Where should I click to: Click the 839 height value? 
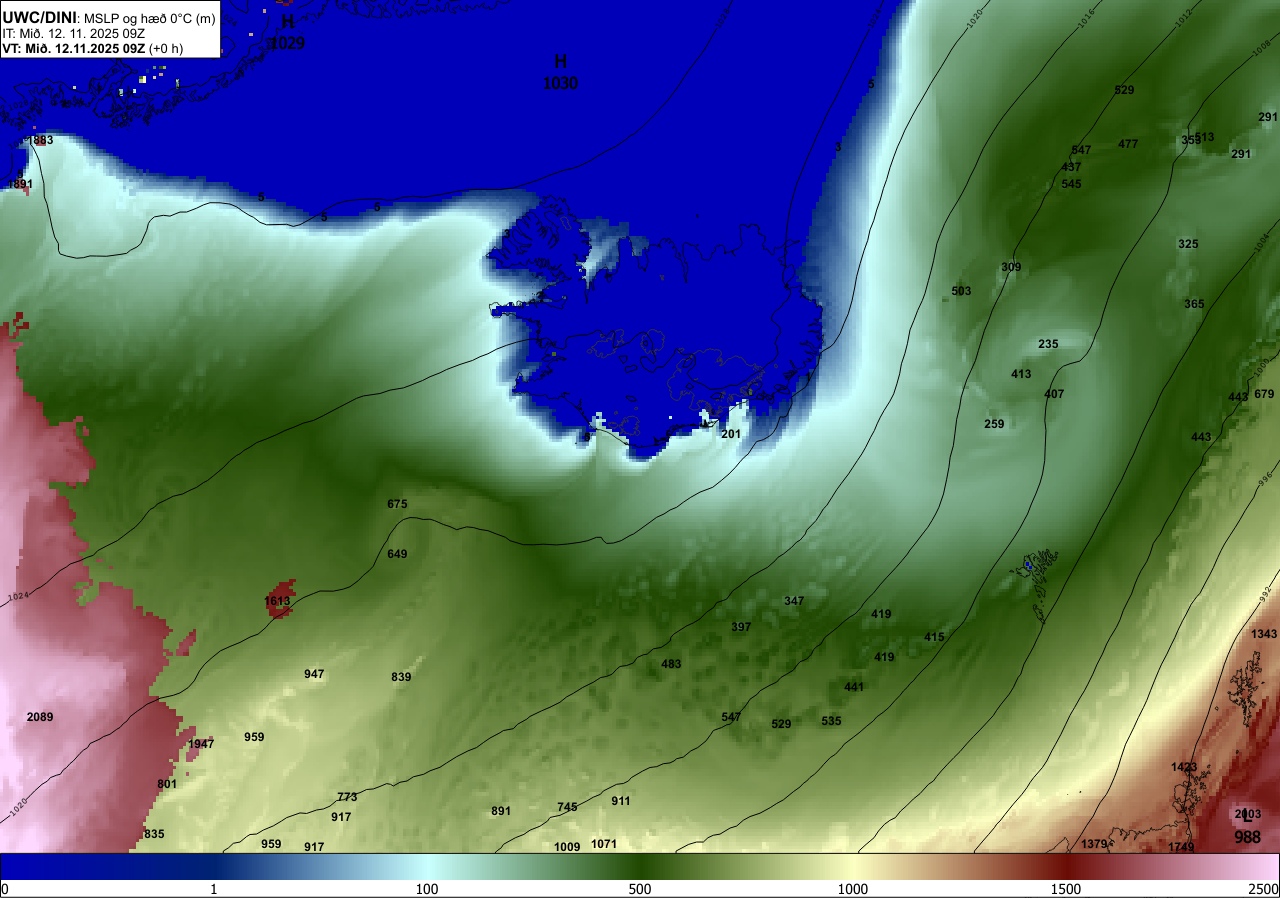401,677
